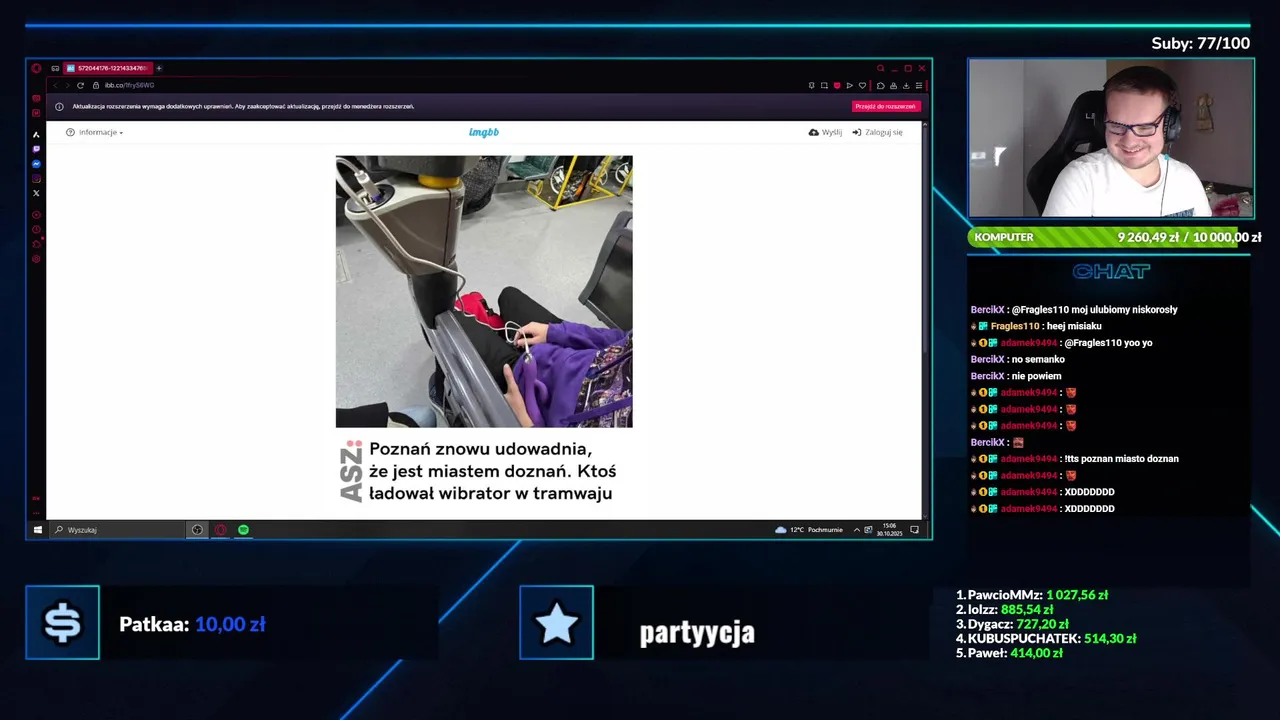Open the extensions cube toolbar icon

tap(880, 85)
